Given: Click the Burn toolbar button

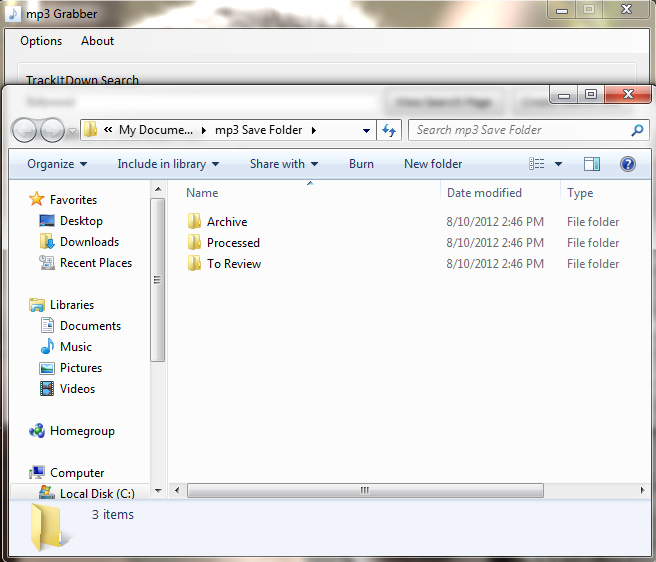Looking at the screenshot, I should tap(361, 164).
